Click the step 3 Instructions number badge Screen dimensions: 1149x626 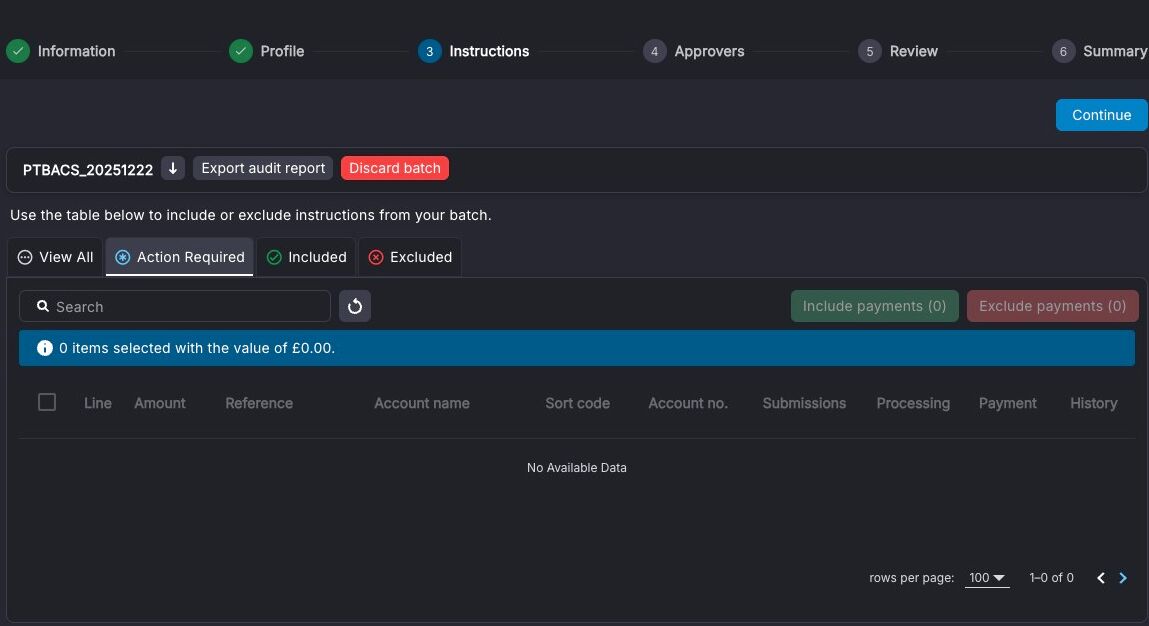click(x=429, y=51)
